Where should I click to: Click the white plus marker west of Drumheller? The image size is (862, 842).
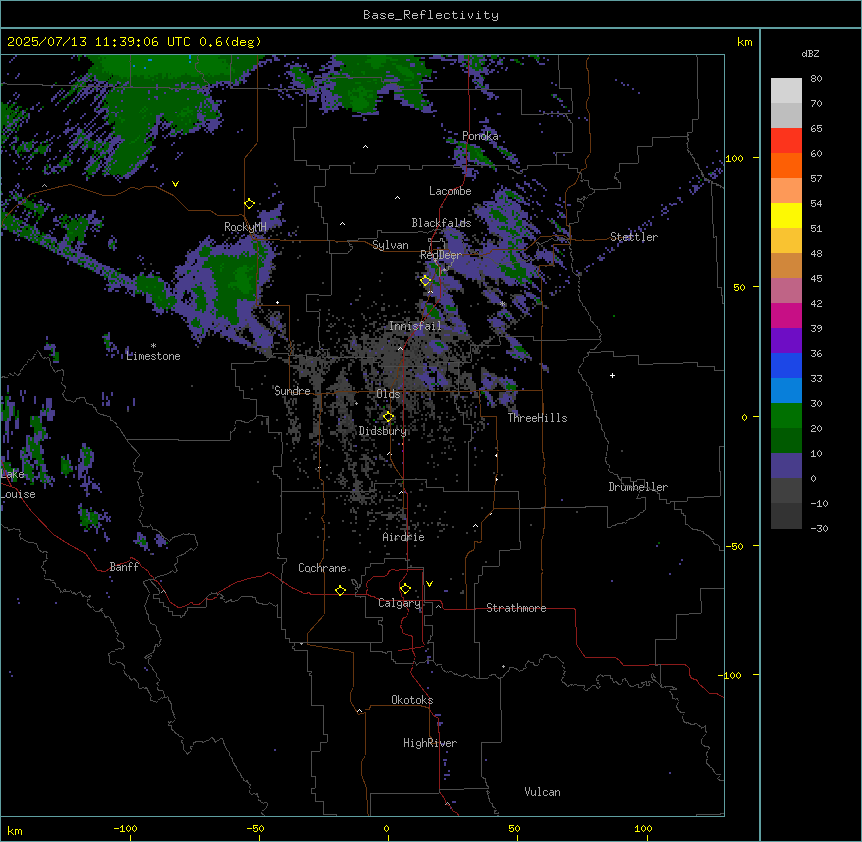click(612, 375)
